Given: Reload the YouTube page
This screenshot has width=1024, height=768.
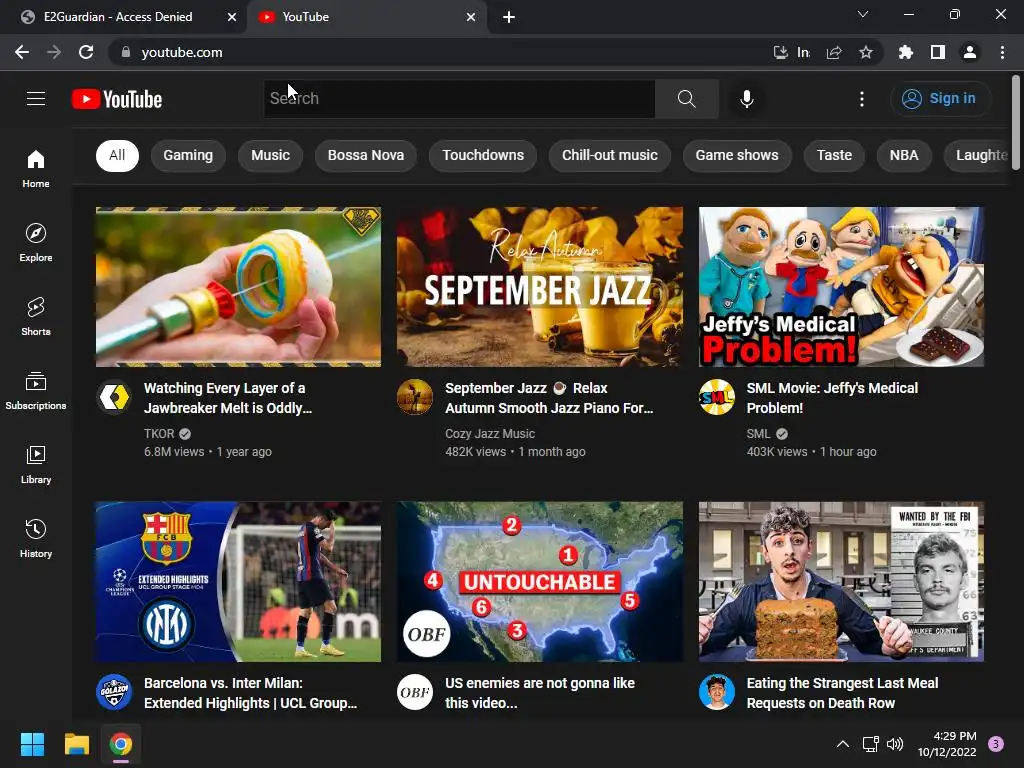Looking at the screenshot, I should pyautogui.click(x=86, y=52).
